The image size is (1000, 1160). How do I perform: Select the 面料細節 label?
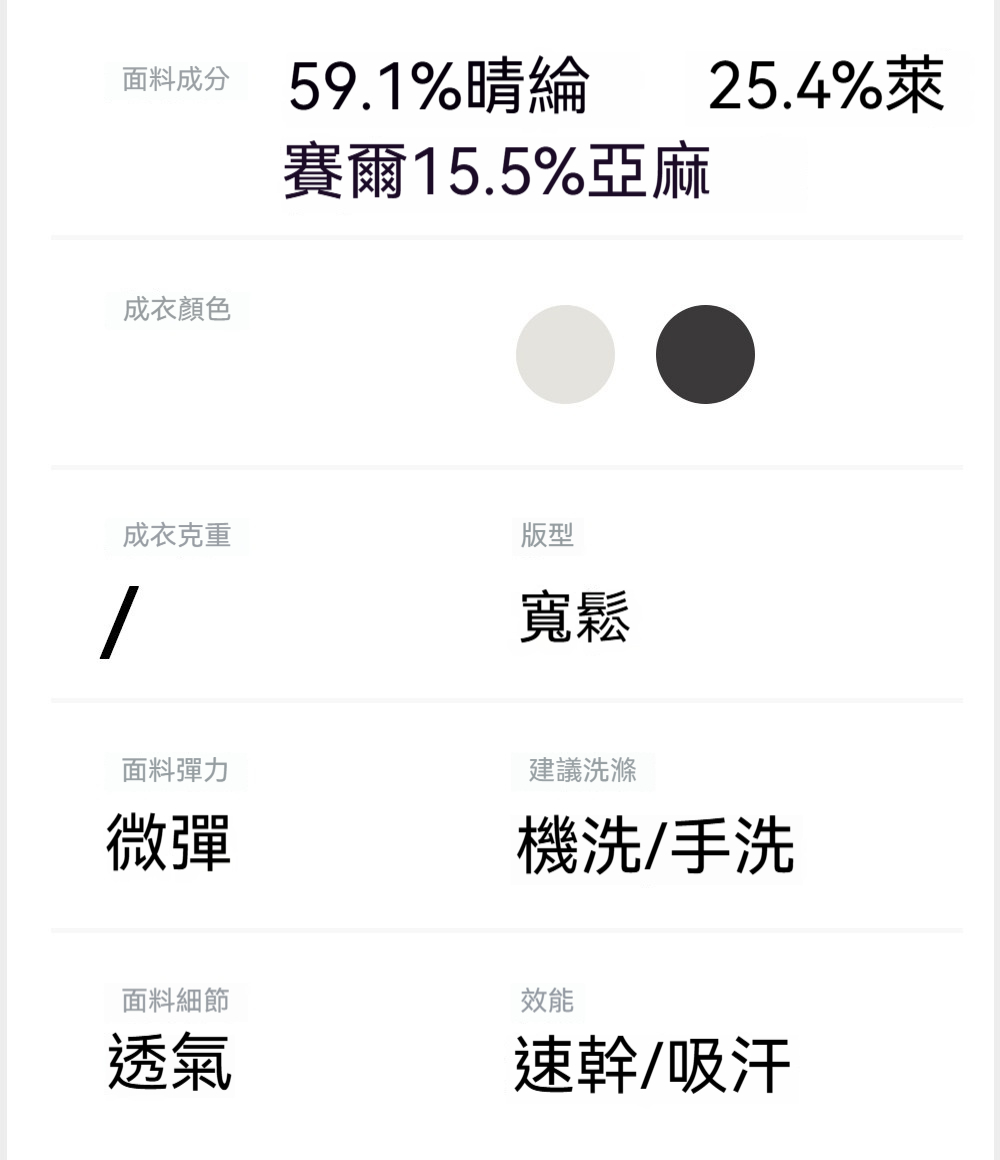(175, 1000)
